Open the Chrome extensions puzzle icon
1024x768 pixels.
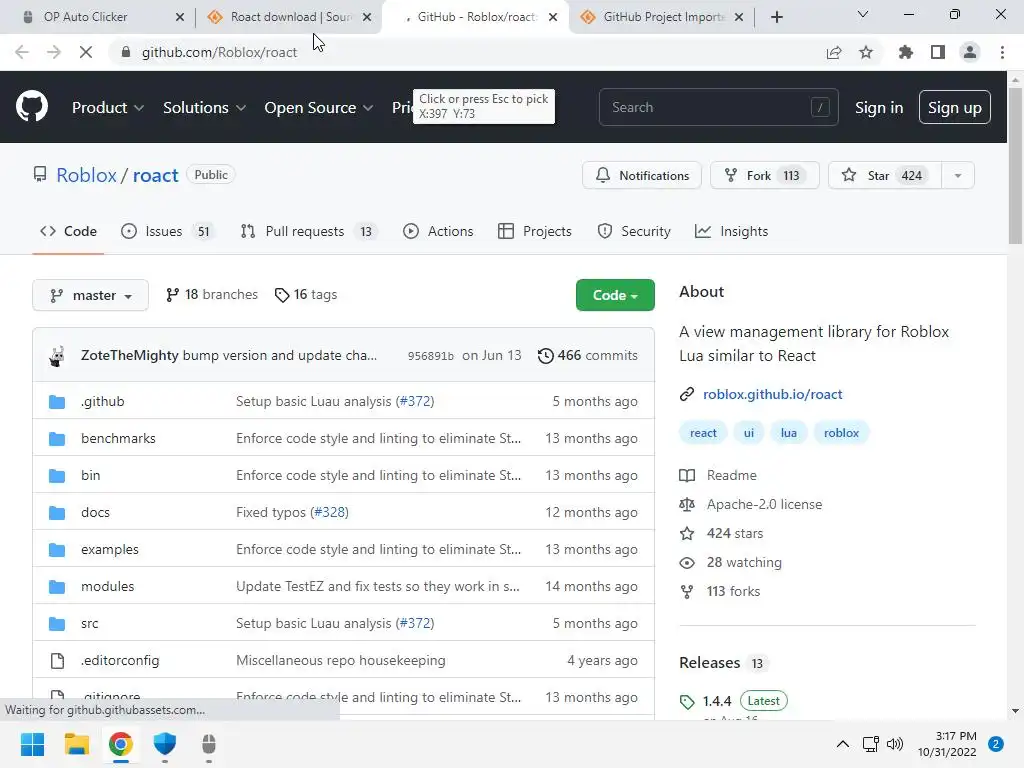(905, 52)
